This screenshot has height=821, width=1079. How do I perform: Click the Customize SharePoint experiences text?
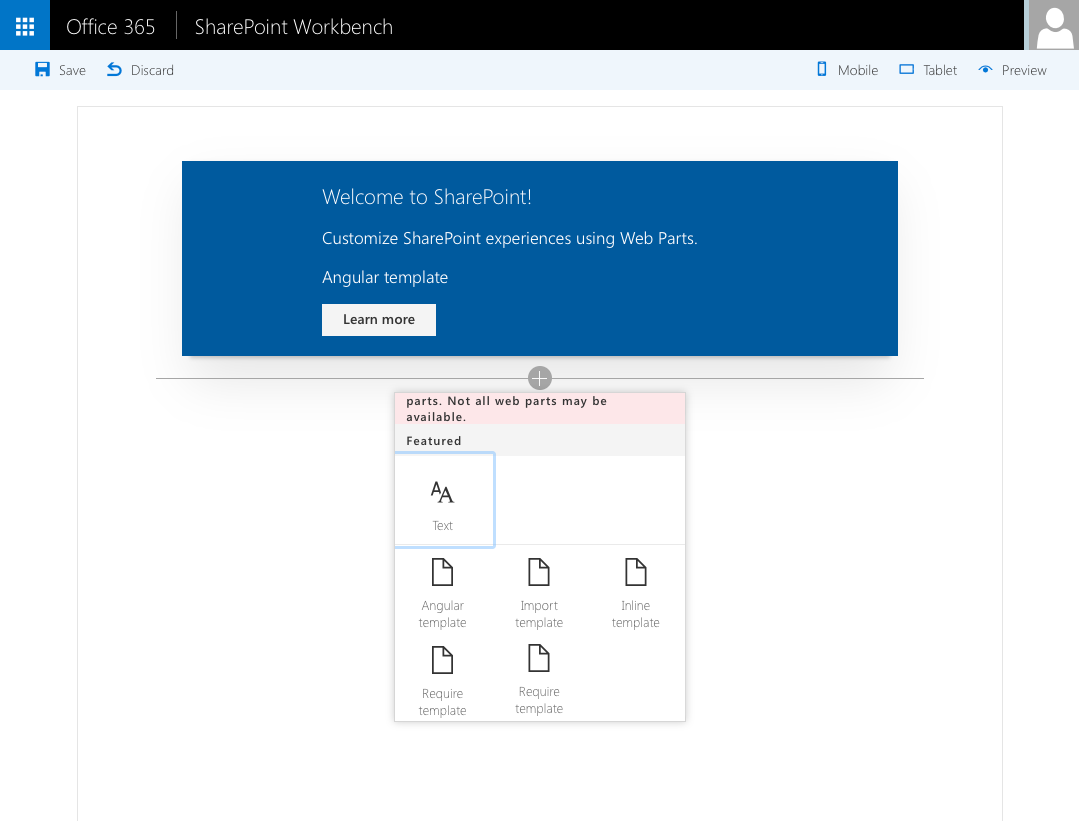click(x=509, y=238)
